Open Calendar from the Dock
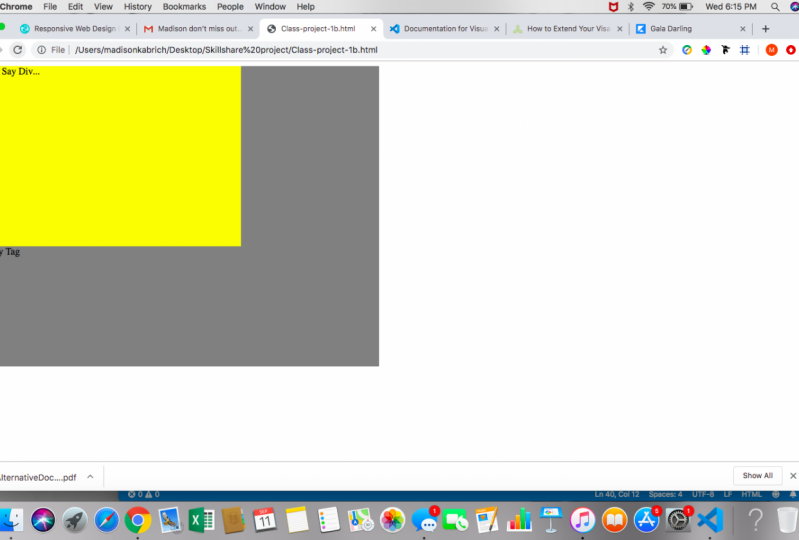 265,520
